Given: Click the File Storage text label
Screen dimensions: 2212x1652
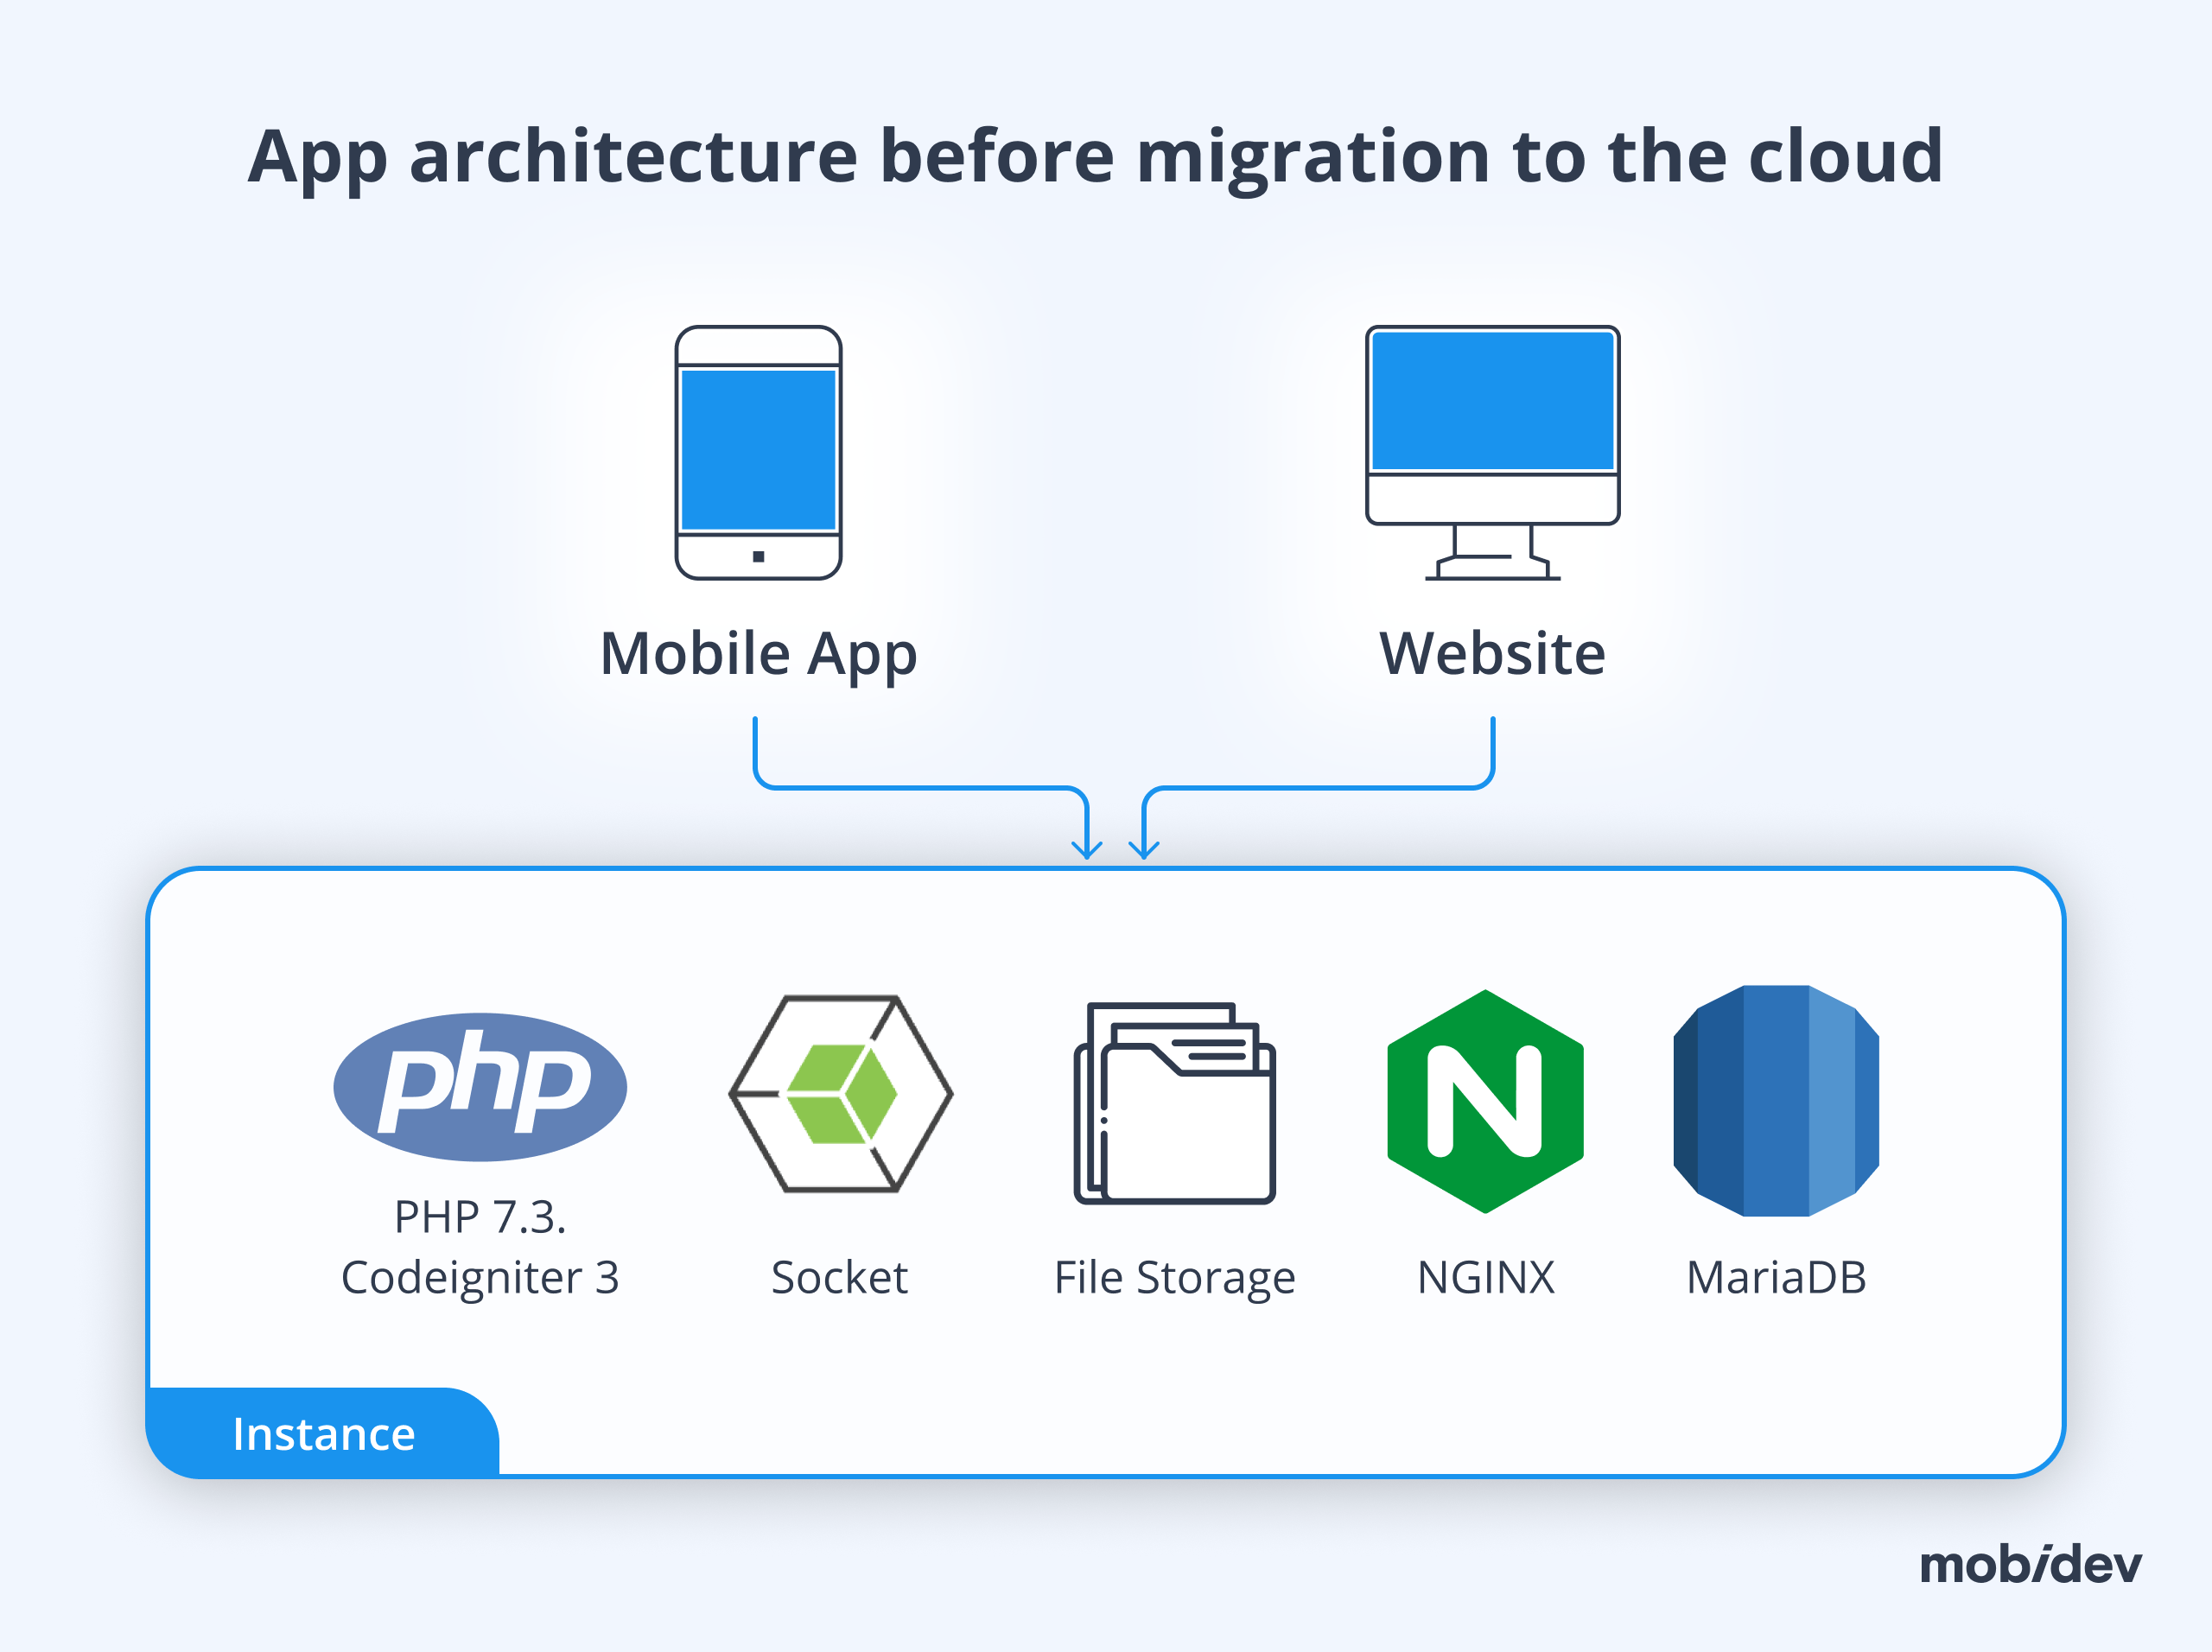Looking at the screenshot, I should 1174,1277.
